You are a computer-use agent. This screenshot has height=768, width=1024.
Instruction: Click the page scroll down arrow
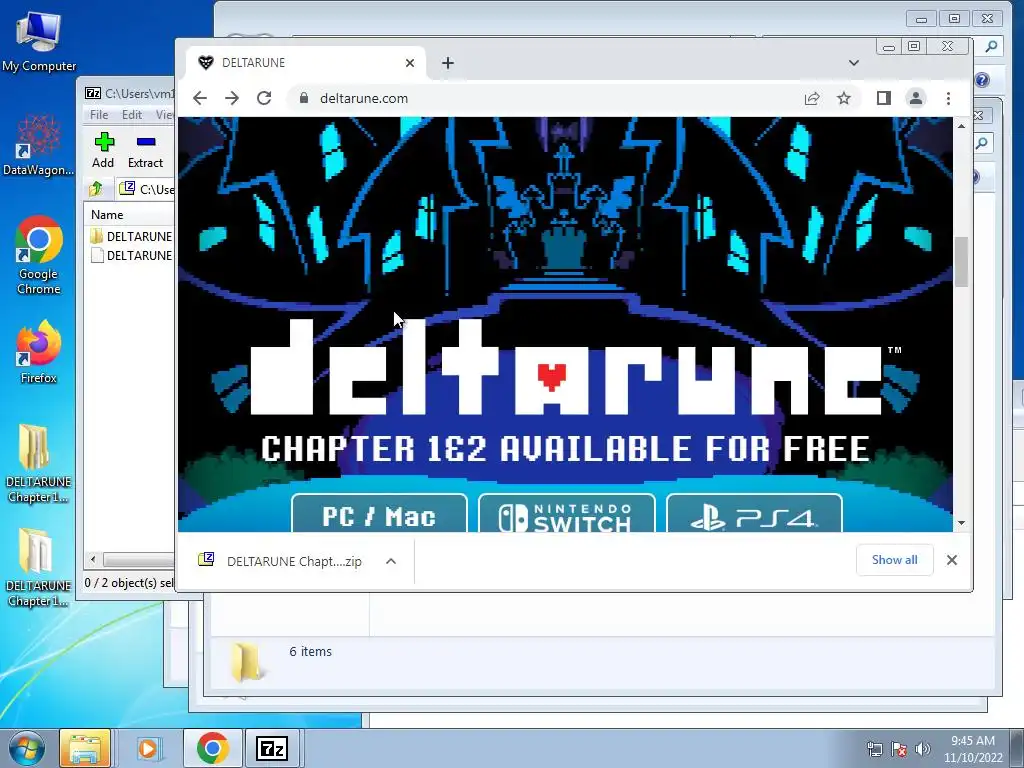tap(961, 523)
